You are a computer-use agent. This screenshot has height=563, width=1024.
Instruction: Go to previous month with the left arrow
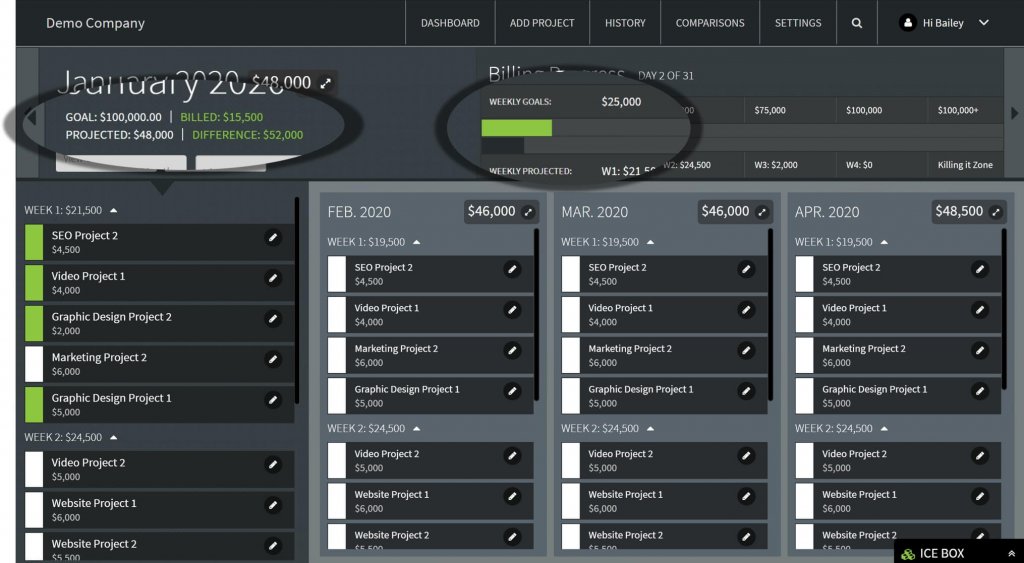pyautogui.click(x=30, y=117)
